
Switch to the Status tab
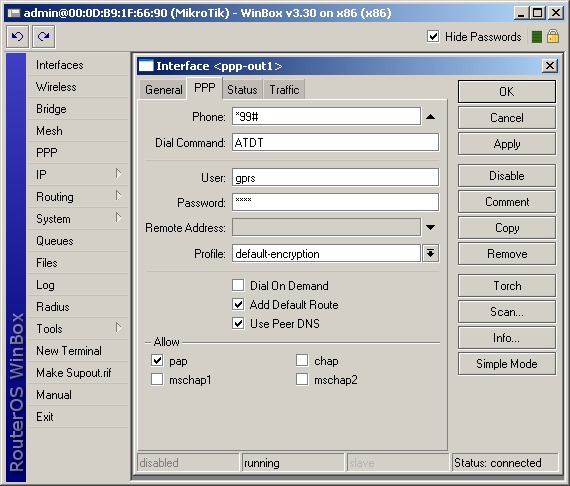point(242,89)
